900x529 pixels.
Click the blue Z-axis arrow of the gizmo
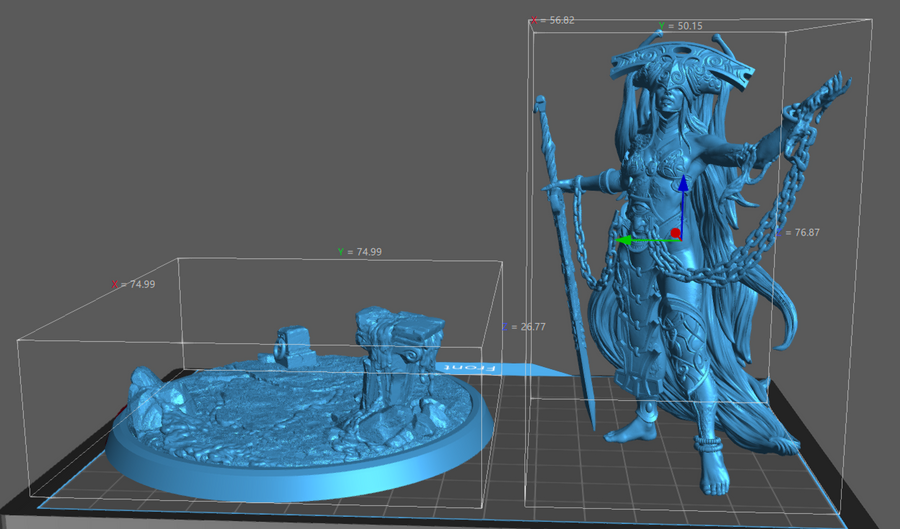click(x=682, y=190)
